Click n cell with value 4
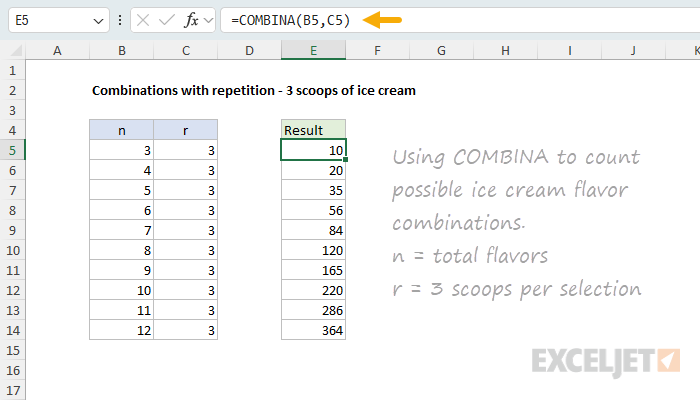The height and width of the screenshot is (400, 700). point(121,170)
